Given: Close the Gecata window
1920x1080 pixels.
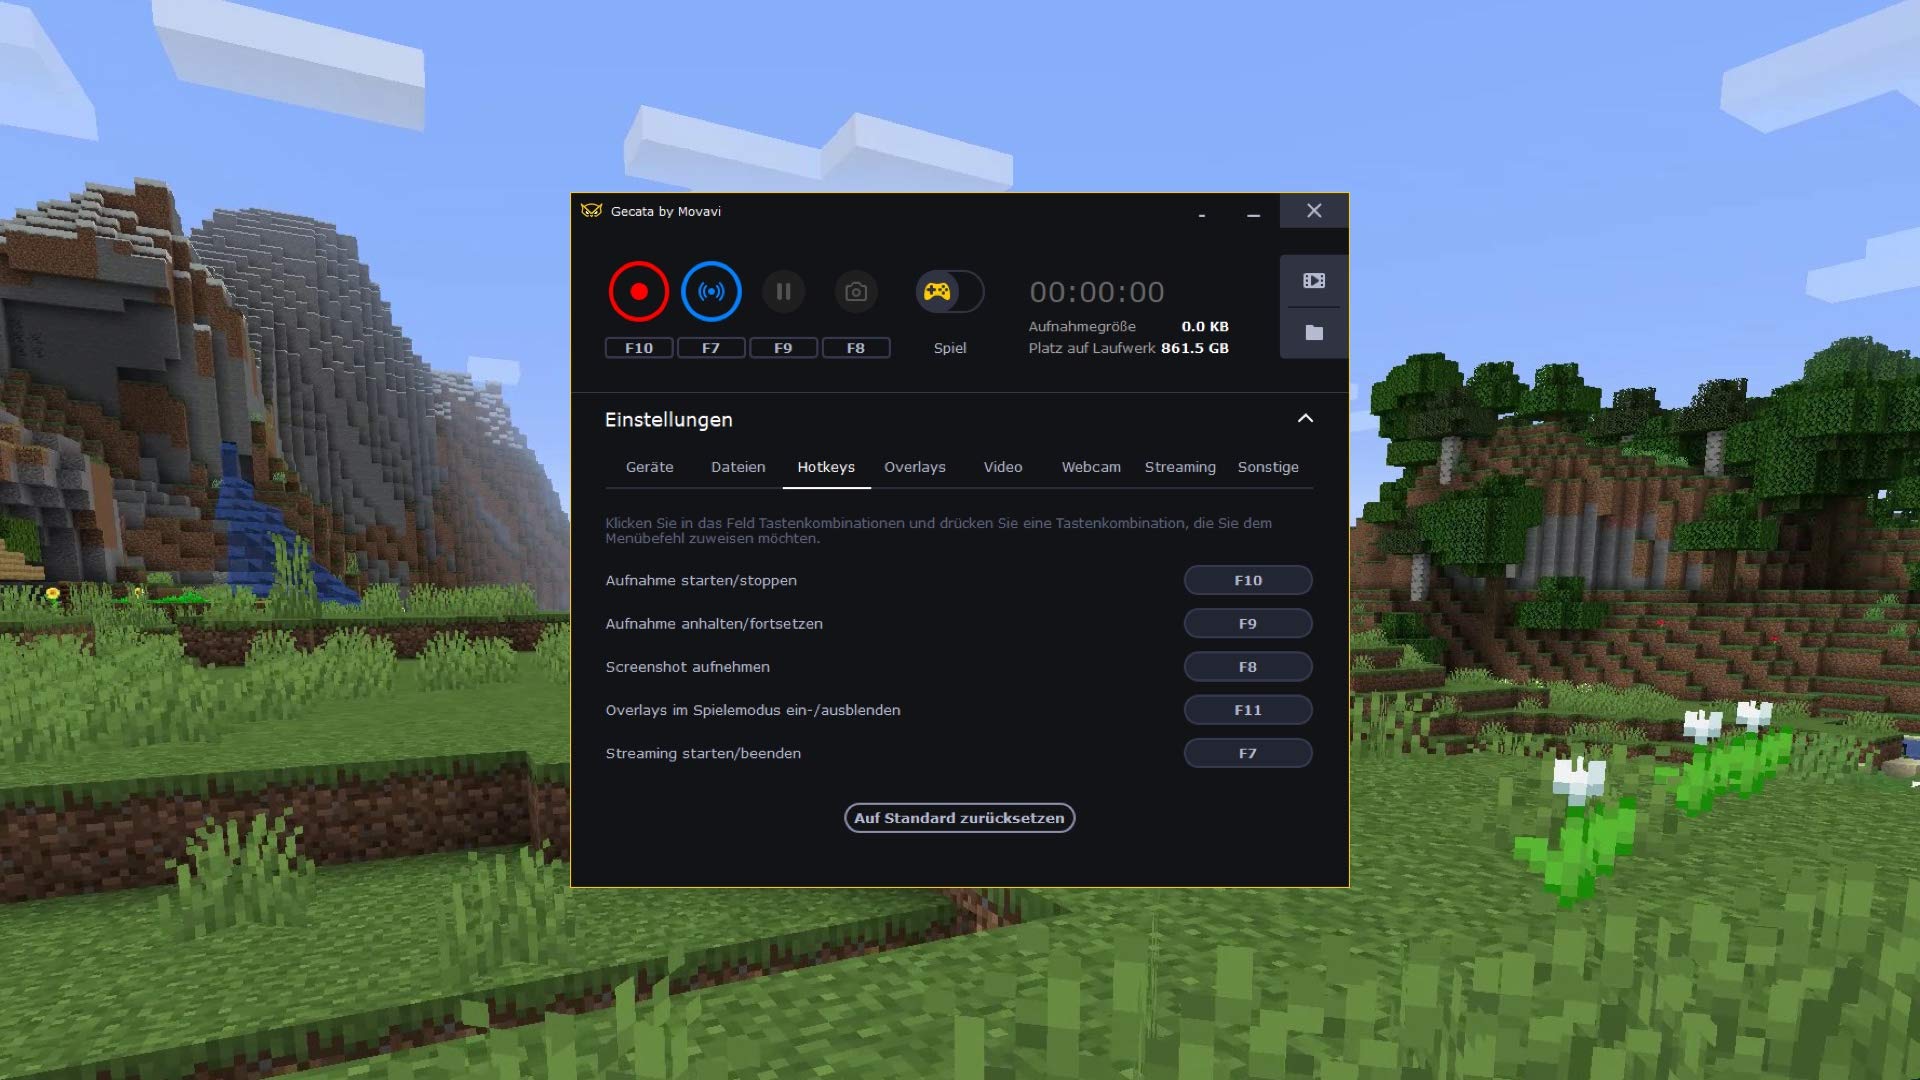Looking at the screenshot, I should 1314,211.
